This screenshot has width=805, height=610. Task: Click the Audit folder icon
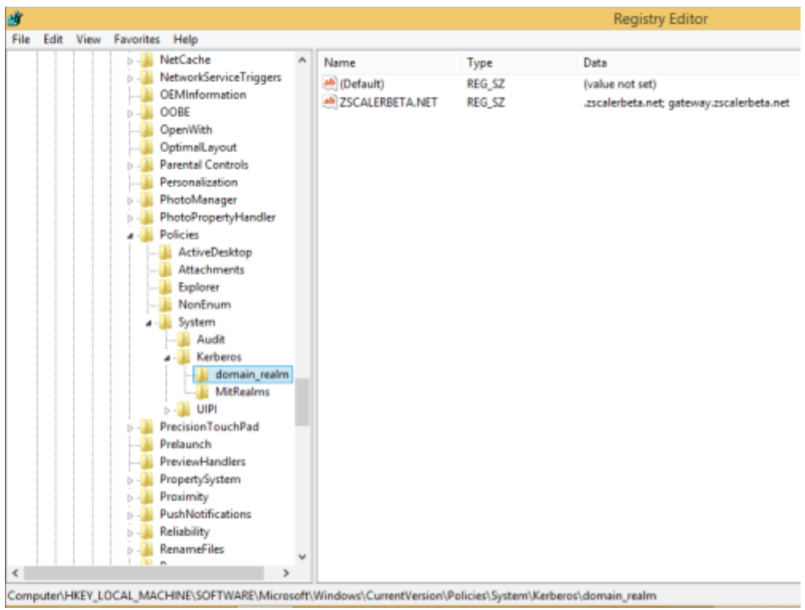(x=184, y=340)
